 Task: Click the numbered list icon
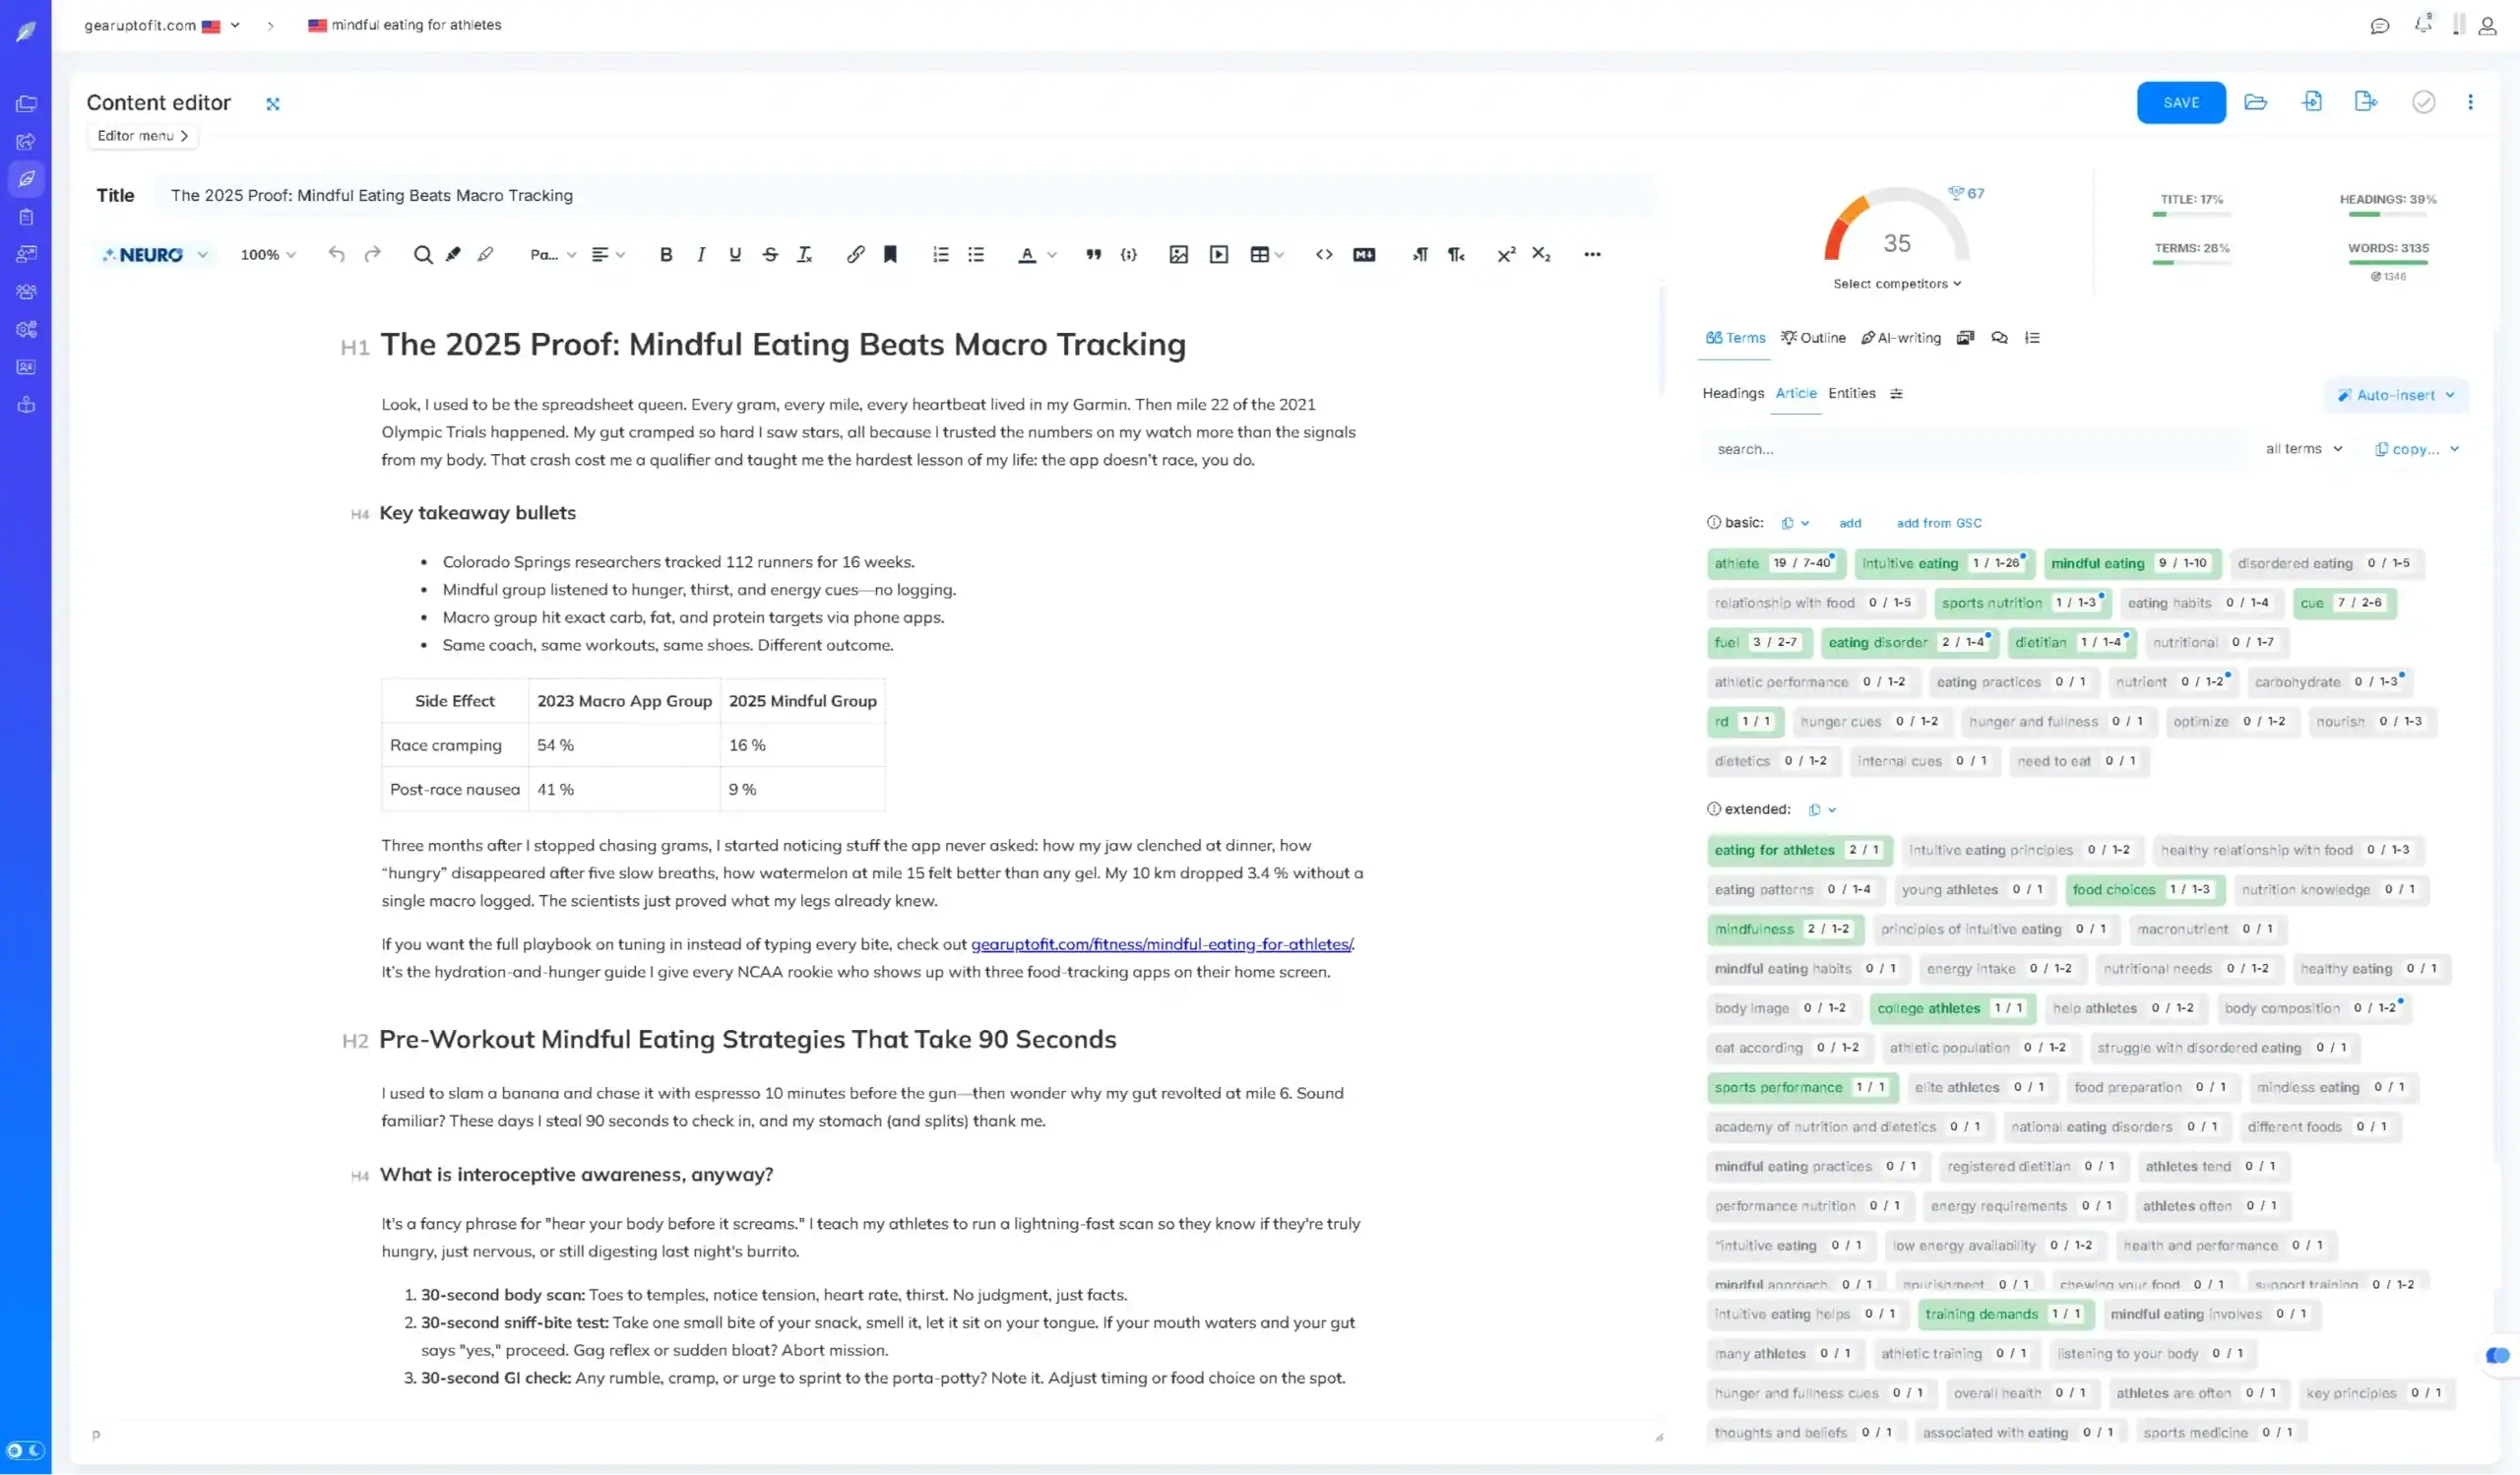tap(940, 255)
